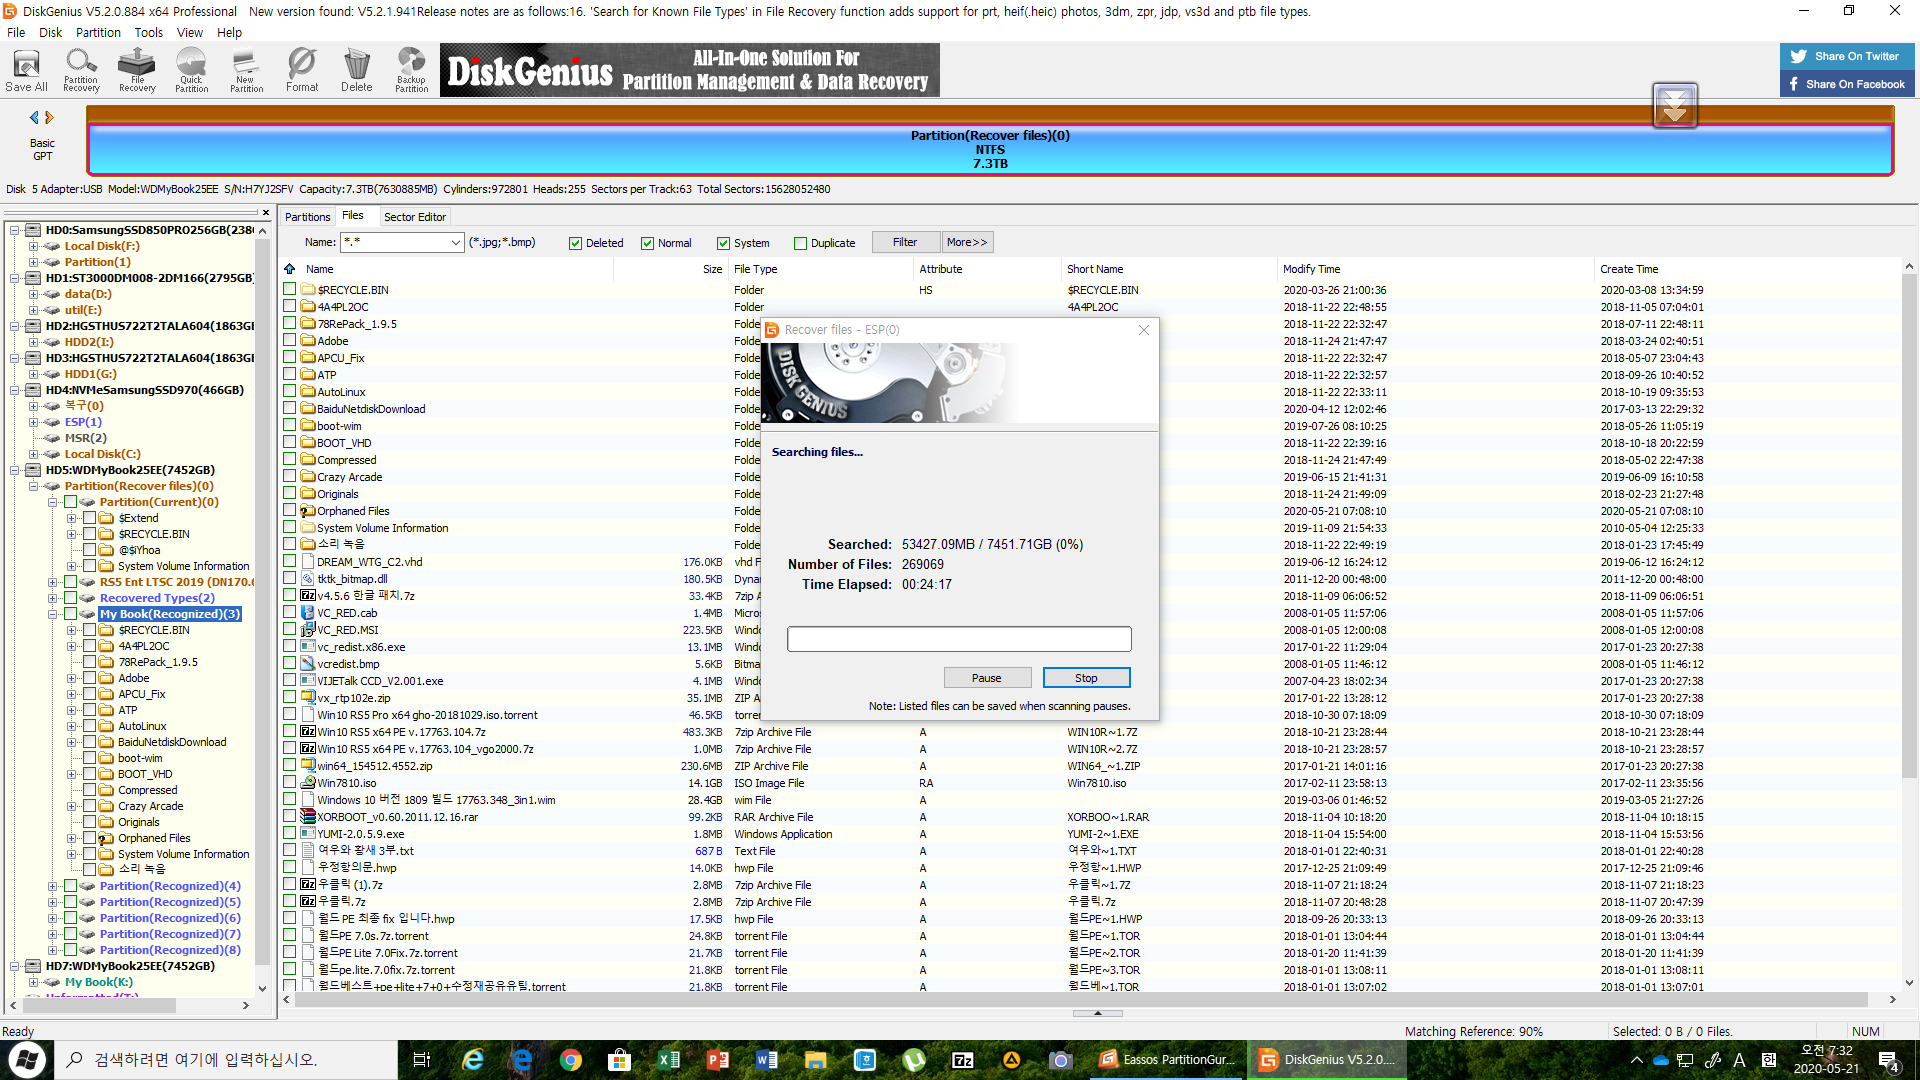The image size is (1920, 1080).
Task: Open 7-Zip icon on taskbar
Action: click(962, 1060)
